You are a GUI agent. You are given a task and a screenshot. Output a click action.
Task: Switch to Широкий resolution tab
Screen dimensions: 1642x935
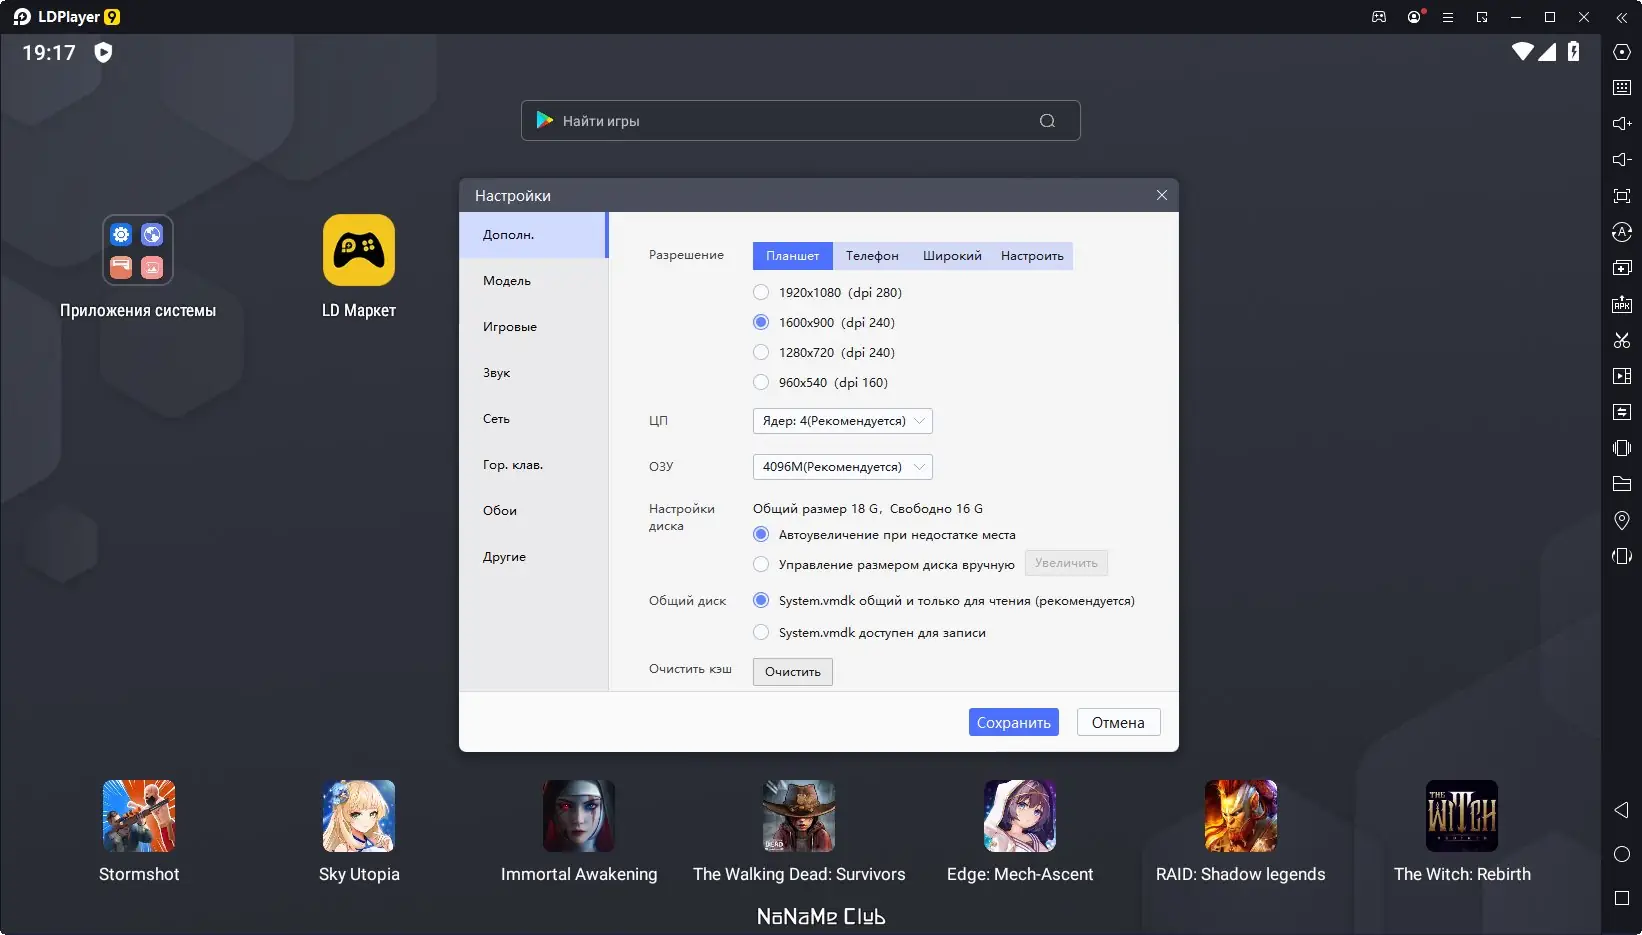click(x=952, y=256)
